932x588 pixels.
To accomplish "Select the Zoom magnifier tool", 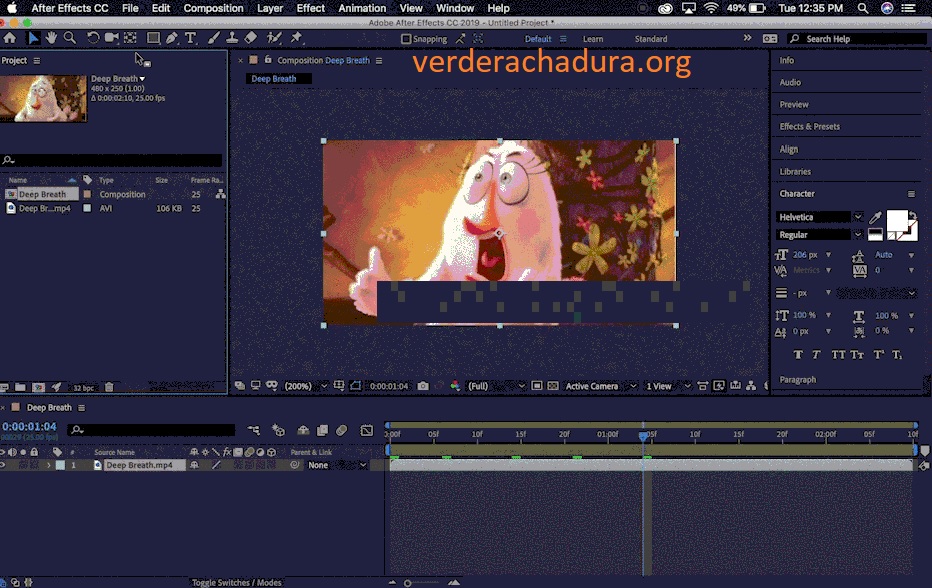I will point(70,38).
